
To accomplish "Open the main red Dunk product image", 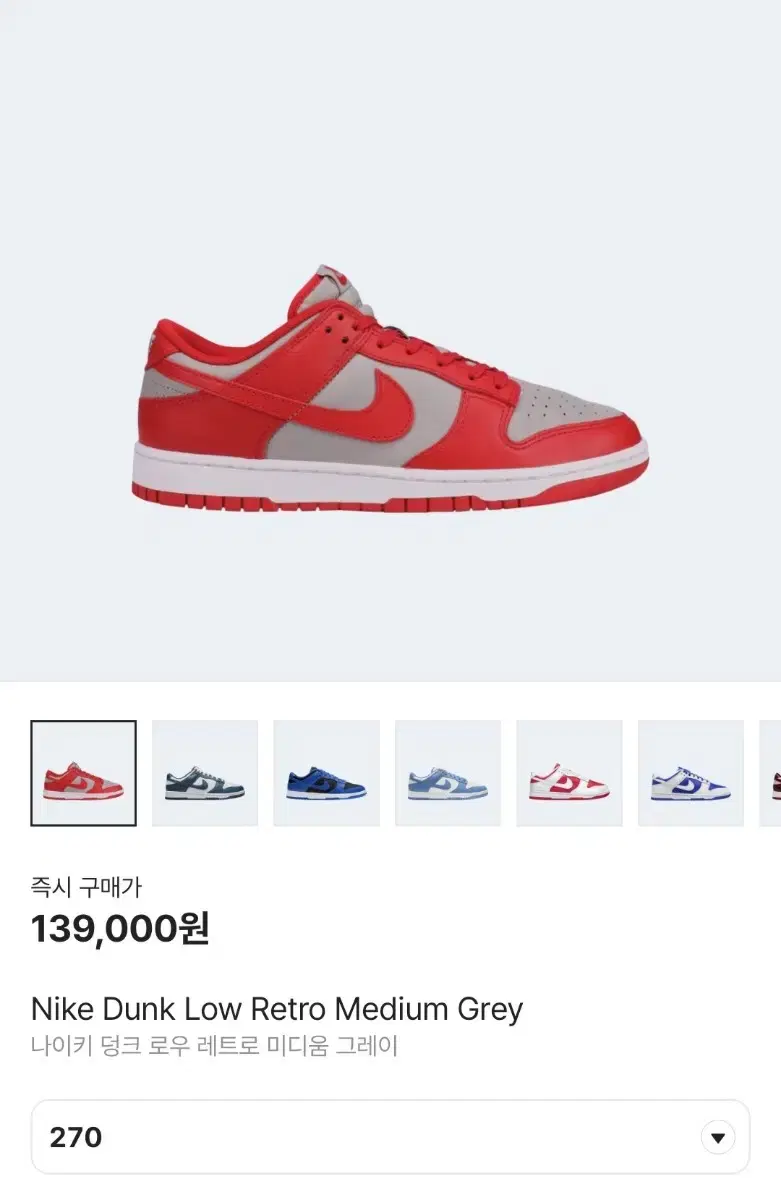I will (x=390, y=388).
